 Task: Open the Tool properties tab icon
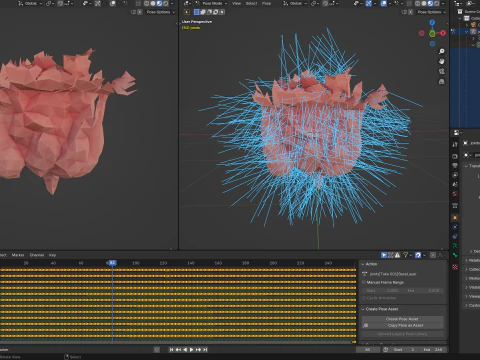pos(455,144)
